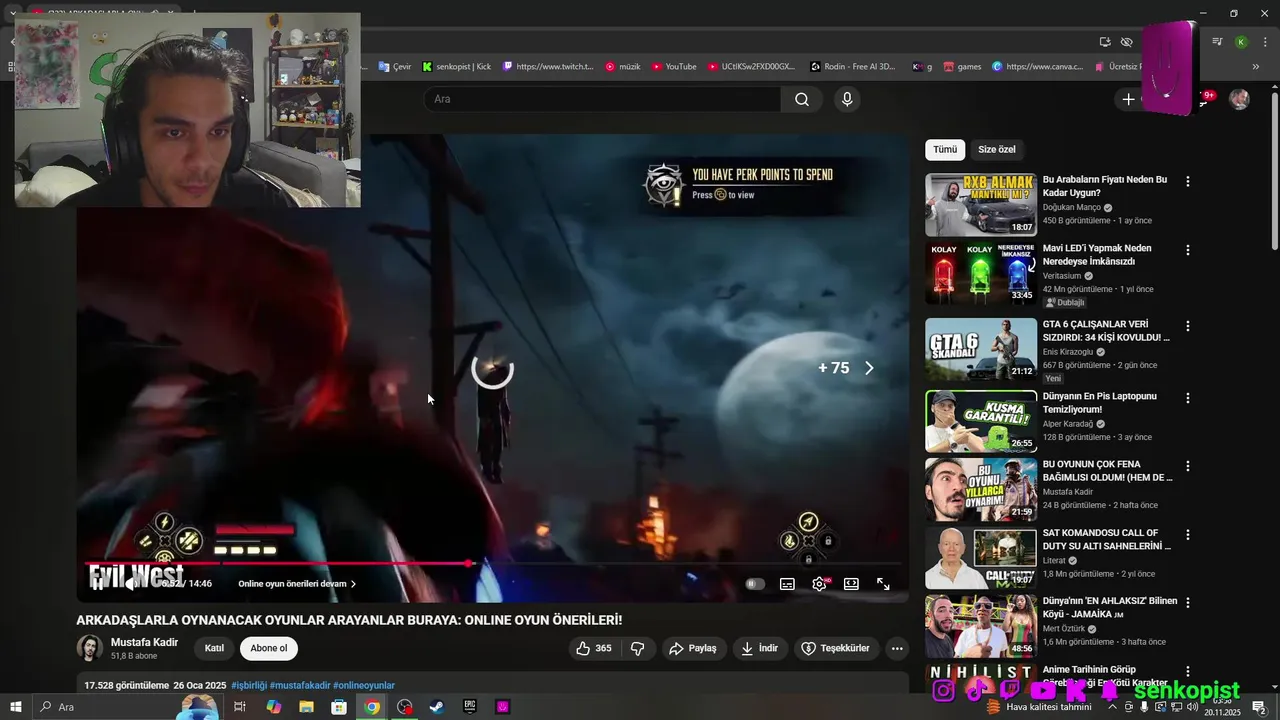Screen dimensions: 1280x720
Task: Open 'Dünyanın En Pis Laptopunu Temizliyorum!' title
Action: (1100, 403)
